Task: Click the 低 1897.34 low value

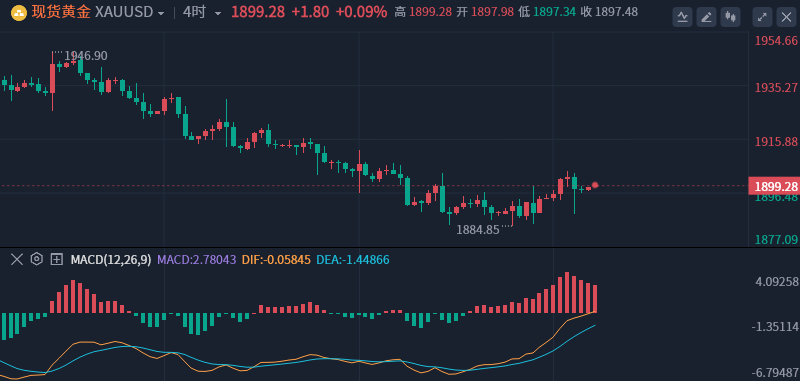Action: point(547,12)
